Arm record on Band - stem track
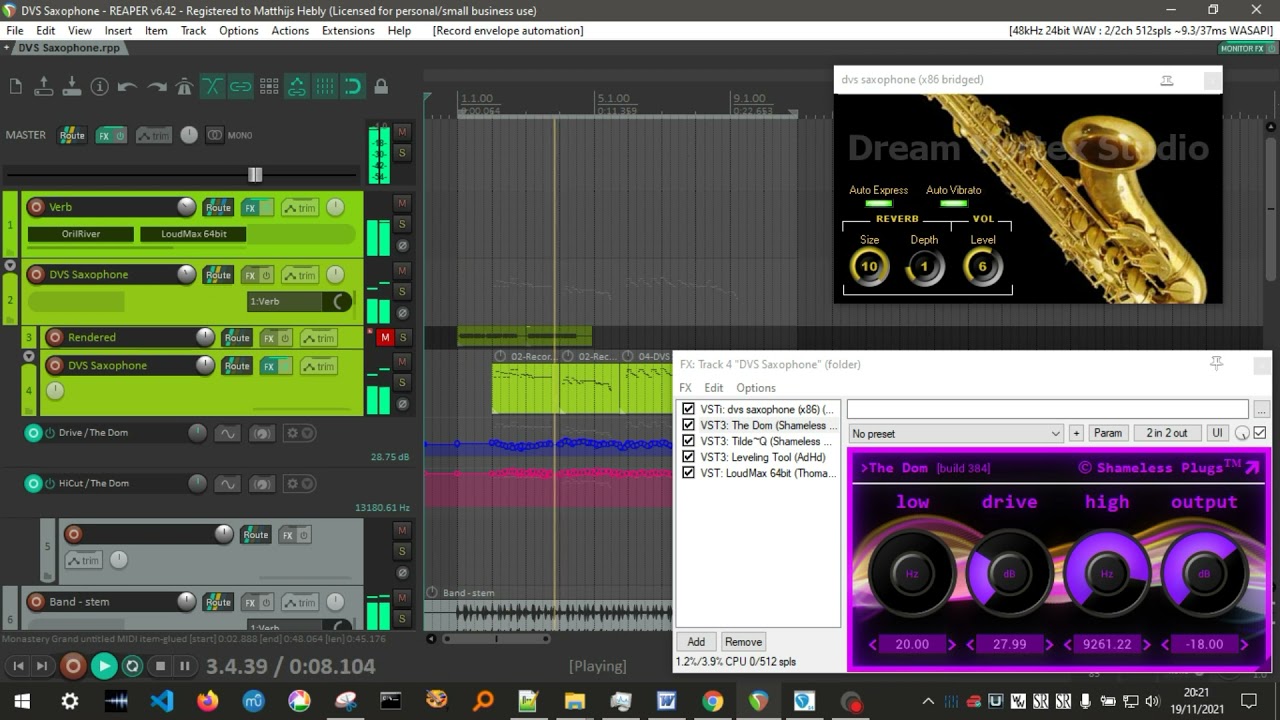 pyautogui.click(x=37, y=602)
